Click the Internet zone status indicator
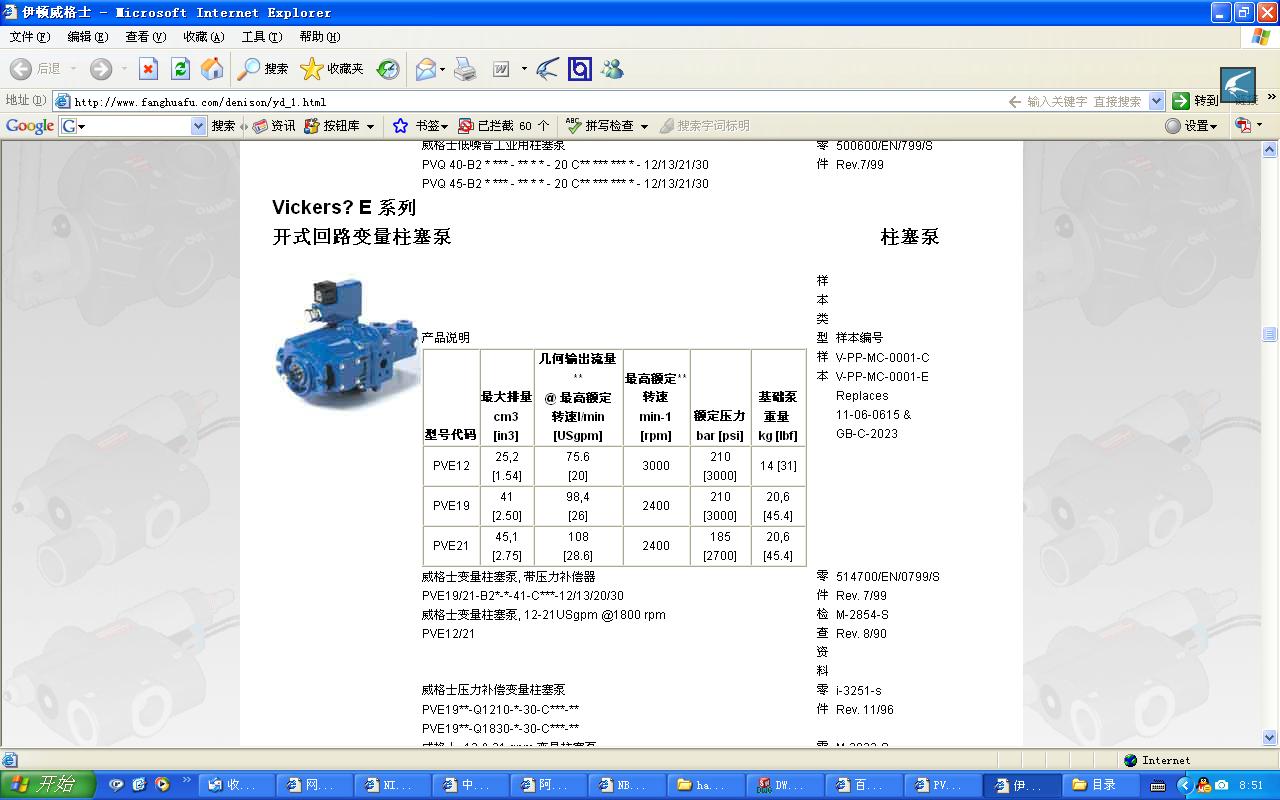Viewport: 1280px width, 800px height. [x=1157, y=760]
